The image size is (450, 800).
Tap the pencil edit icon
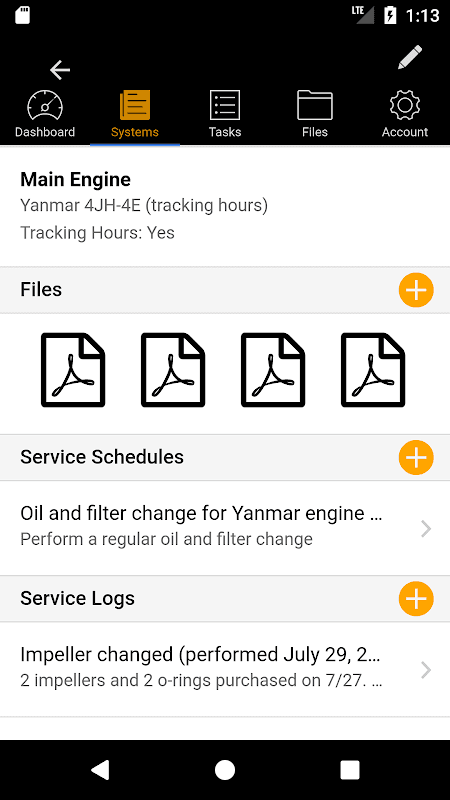tap(410, 57)
